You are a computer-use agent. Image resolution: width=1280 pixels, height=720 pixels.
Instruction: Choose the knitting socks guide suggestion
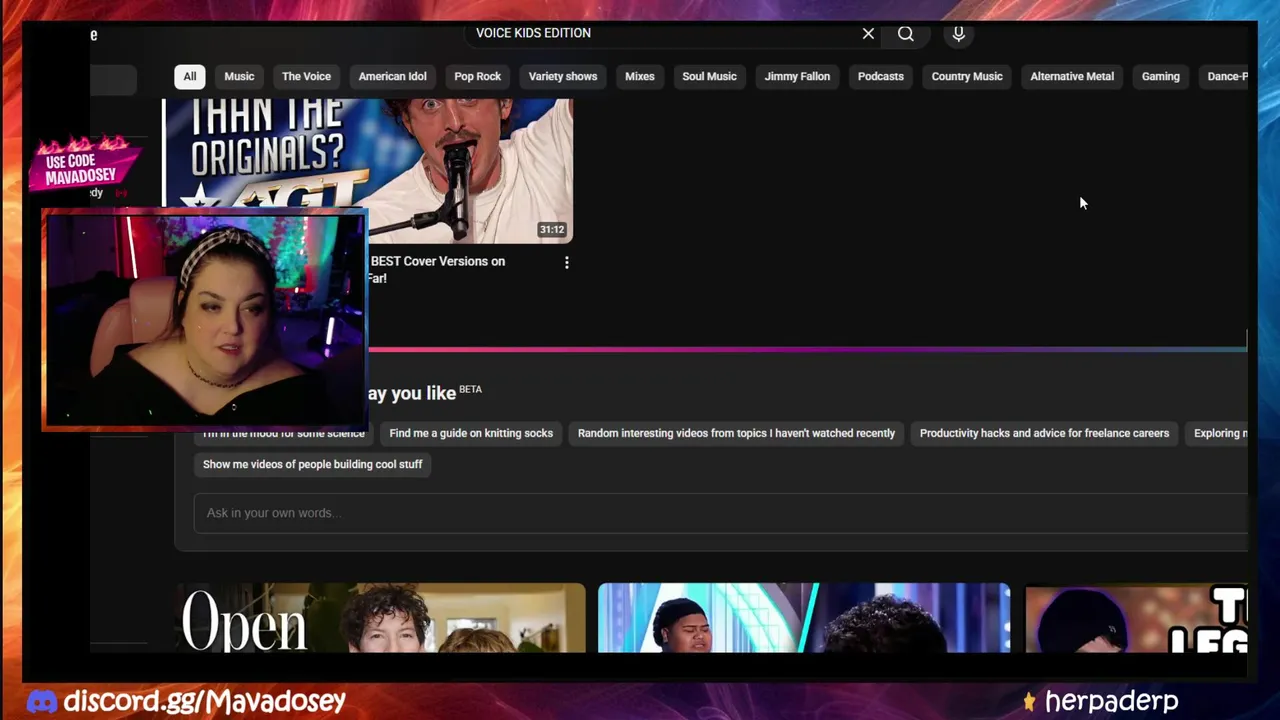pos(471,434)
